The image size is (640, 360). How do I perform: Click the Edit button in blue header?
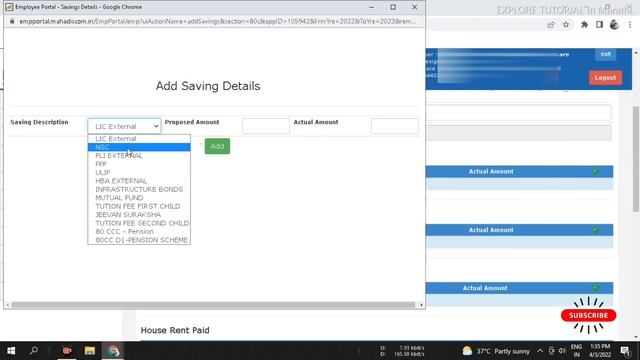tap(605, 54)
